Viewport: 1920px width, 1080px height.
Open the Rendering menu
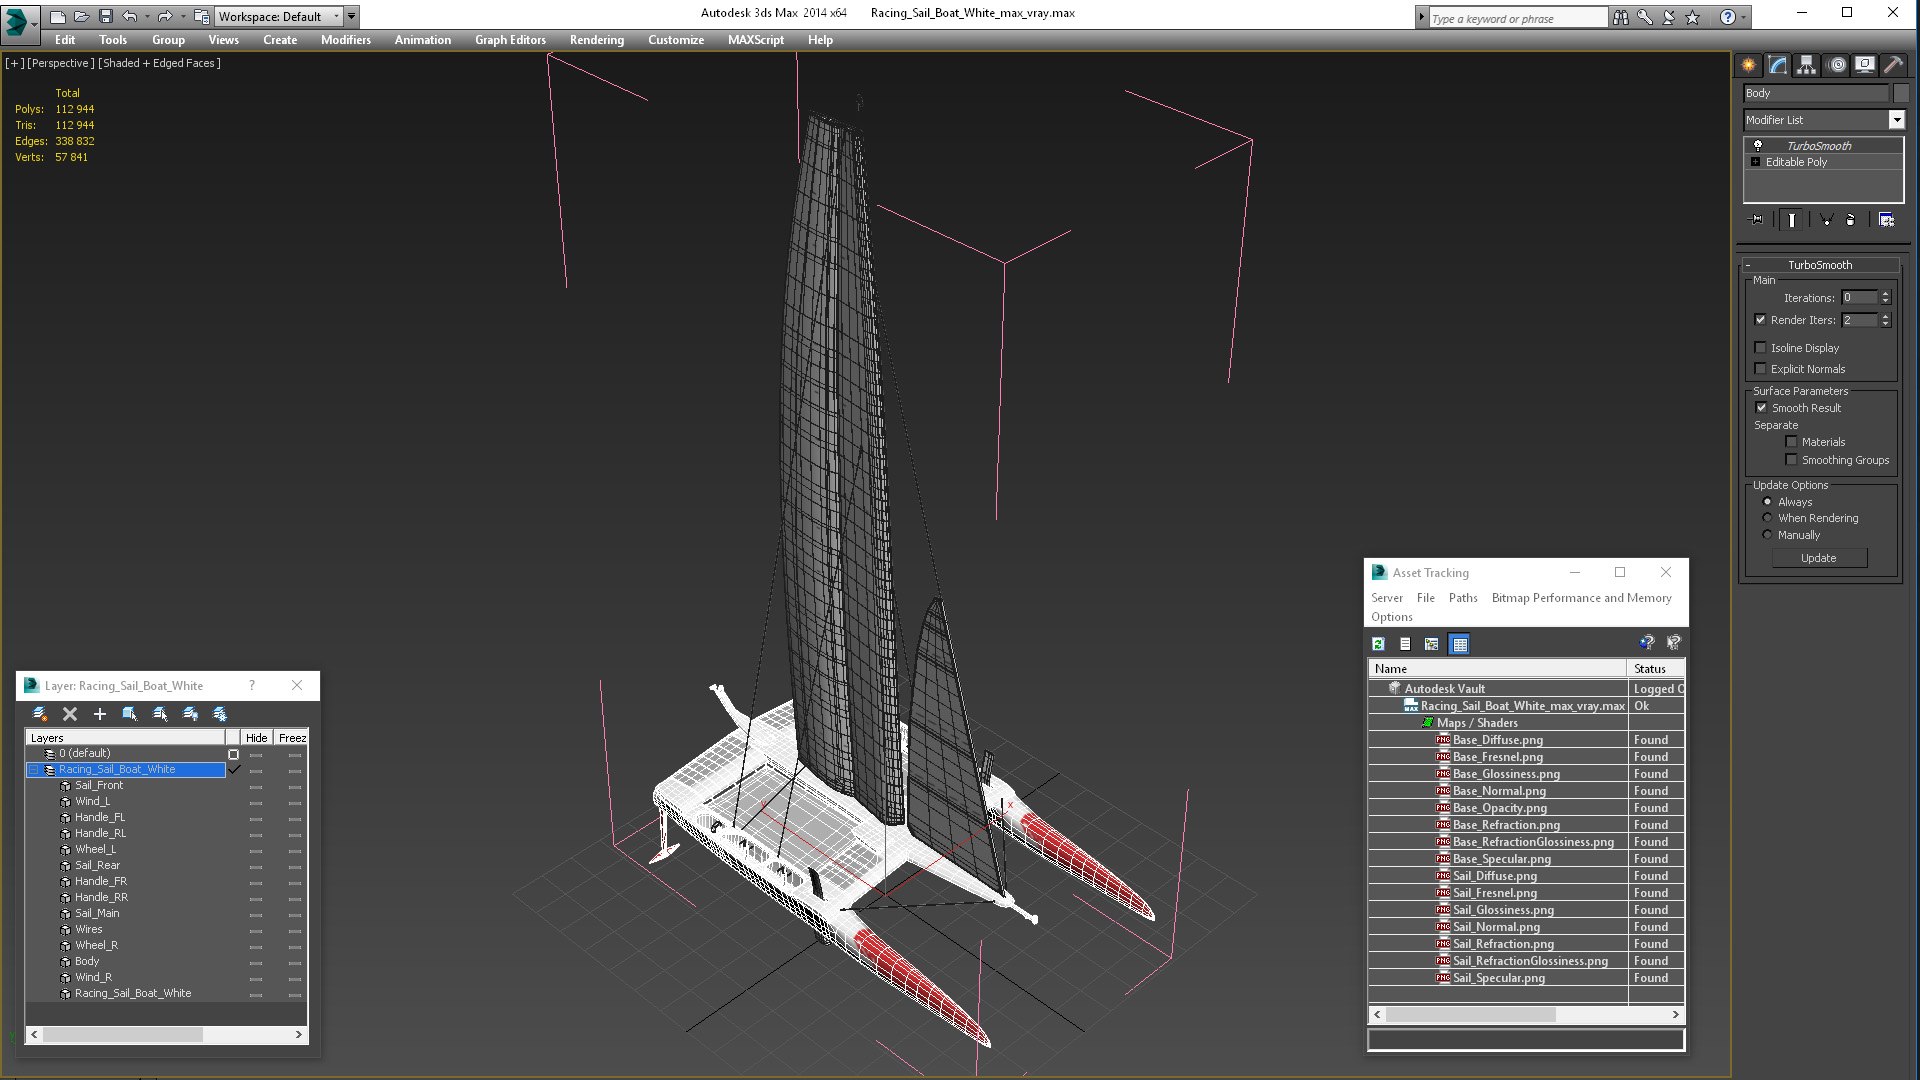click(597, 40)
